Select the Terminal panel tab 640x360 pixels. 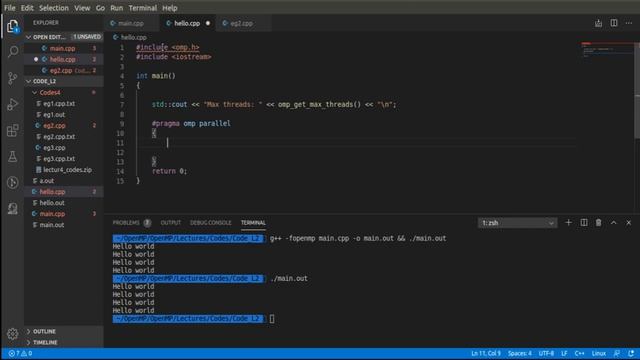tap(253, 223)
